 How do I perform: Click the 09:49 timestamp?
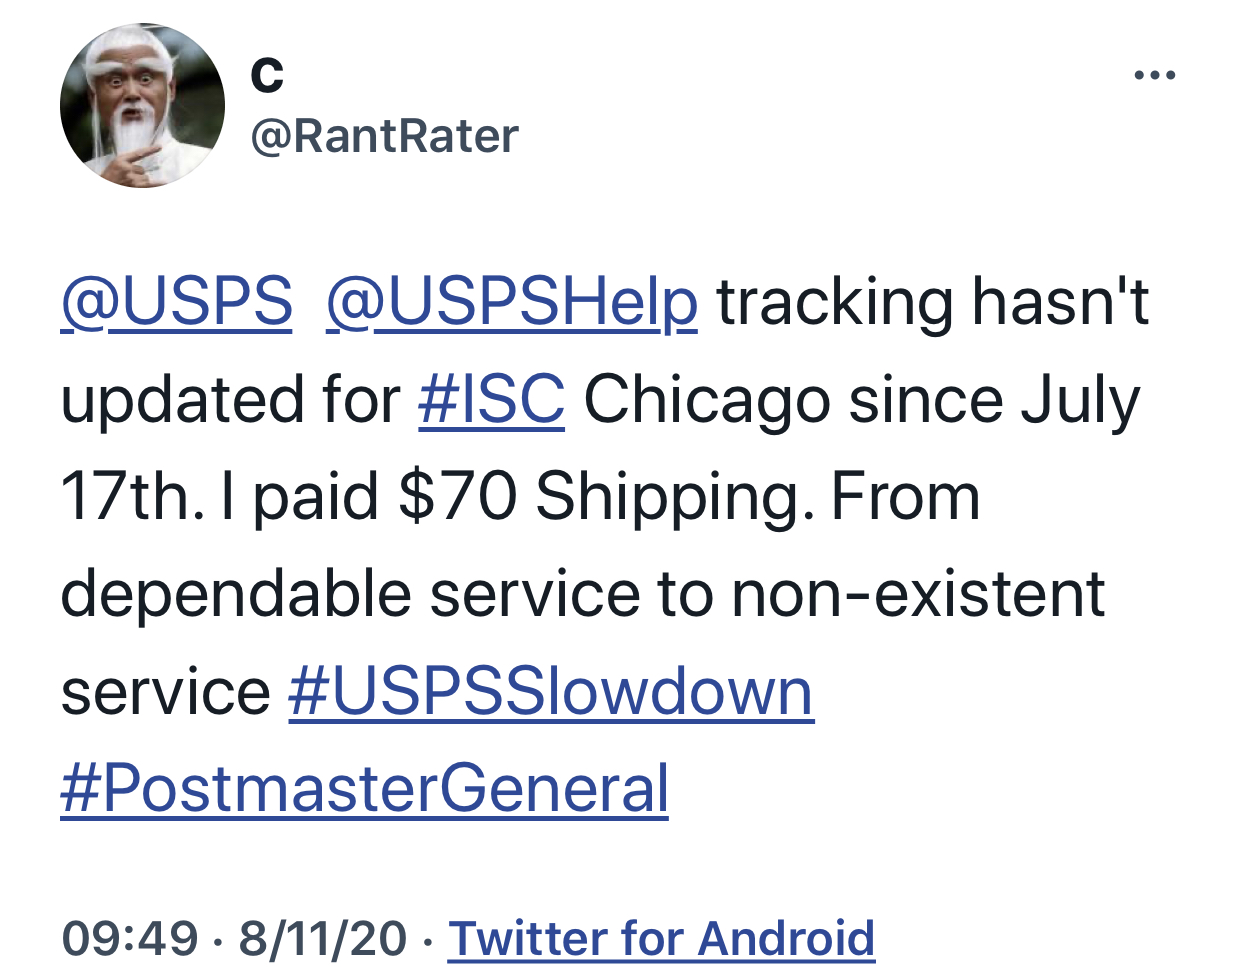click(130, 938)
